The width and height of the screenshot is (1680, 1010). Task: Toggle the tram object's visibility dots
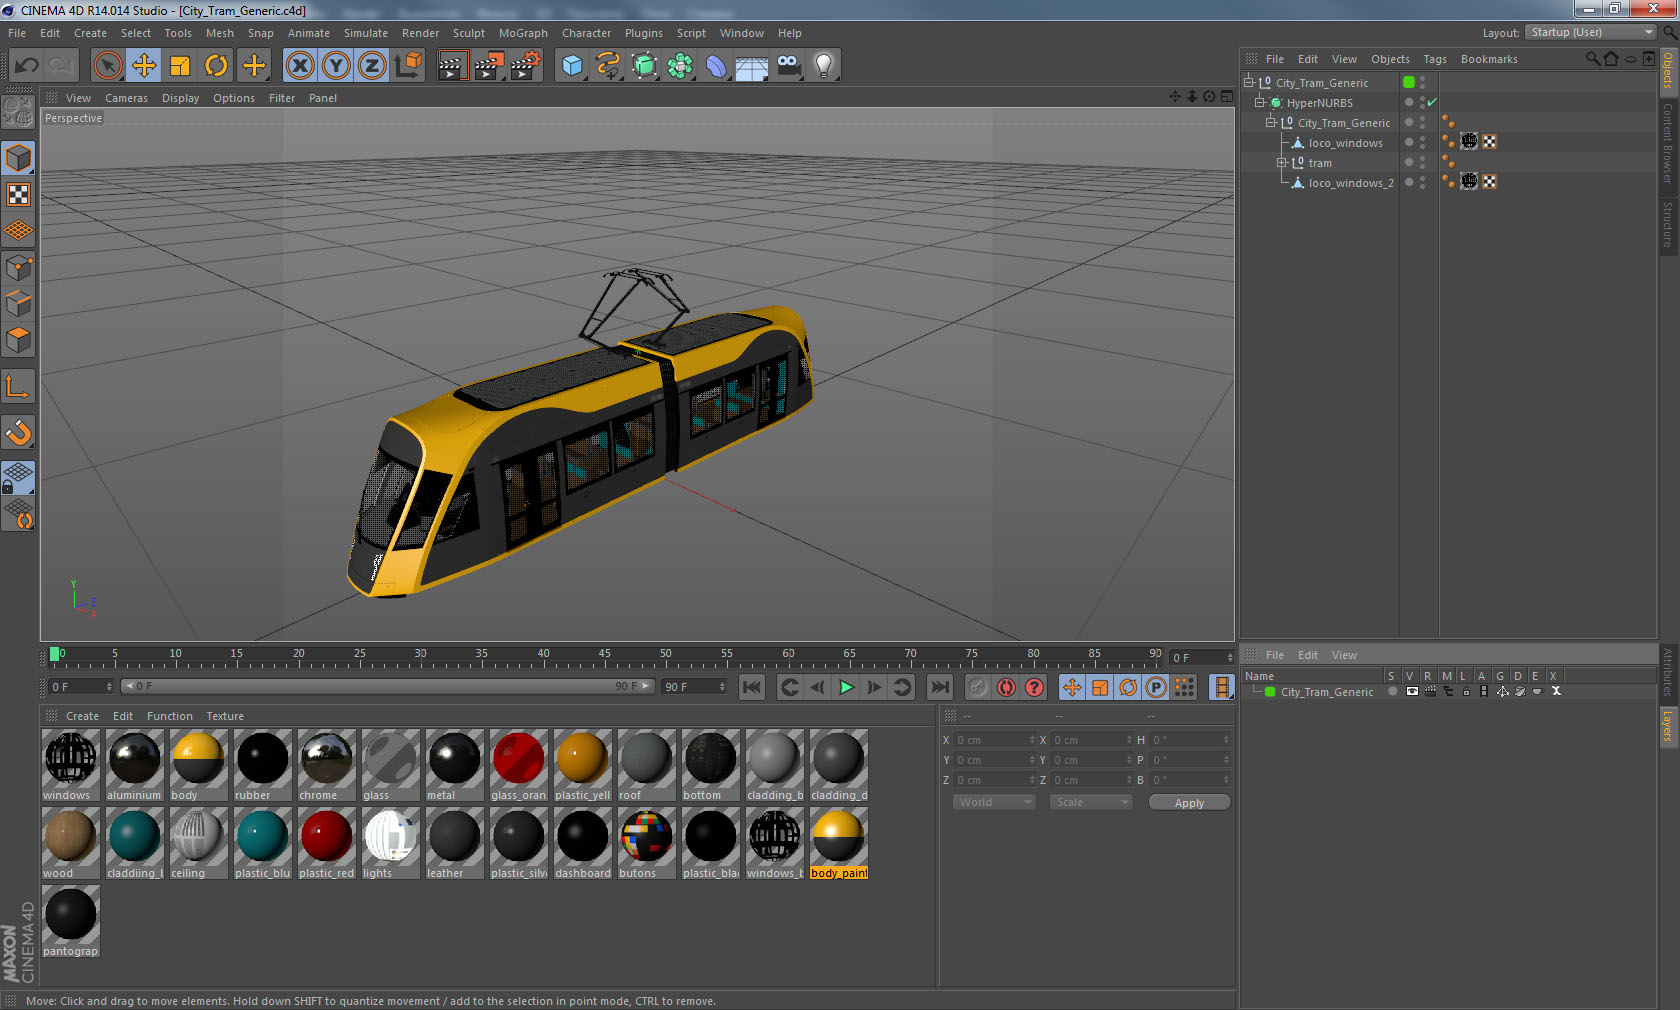click(x=1422, y=162)
